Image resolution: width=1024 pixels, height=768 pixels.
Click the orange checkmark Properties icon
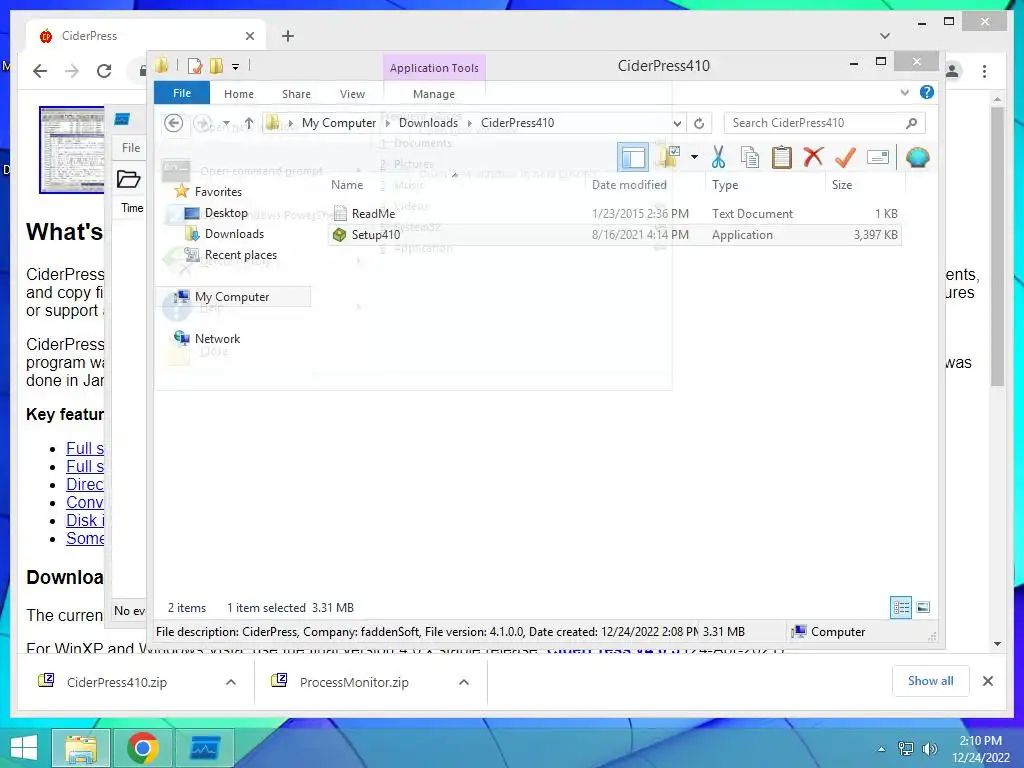[x=845, y=157]
